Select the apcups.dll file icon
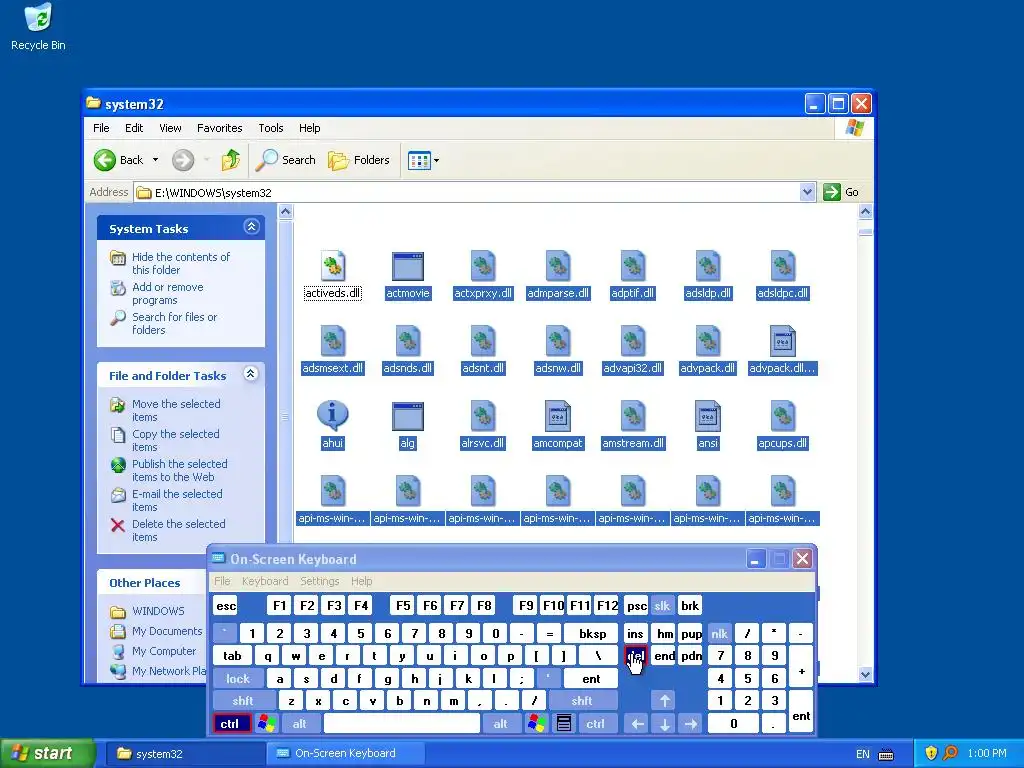 point(782,416)
